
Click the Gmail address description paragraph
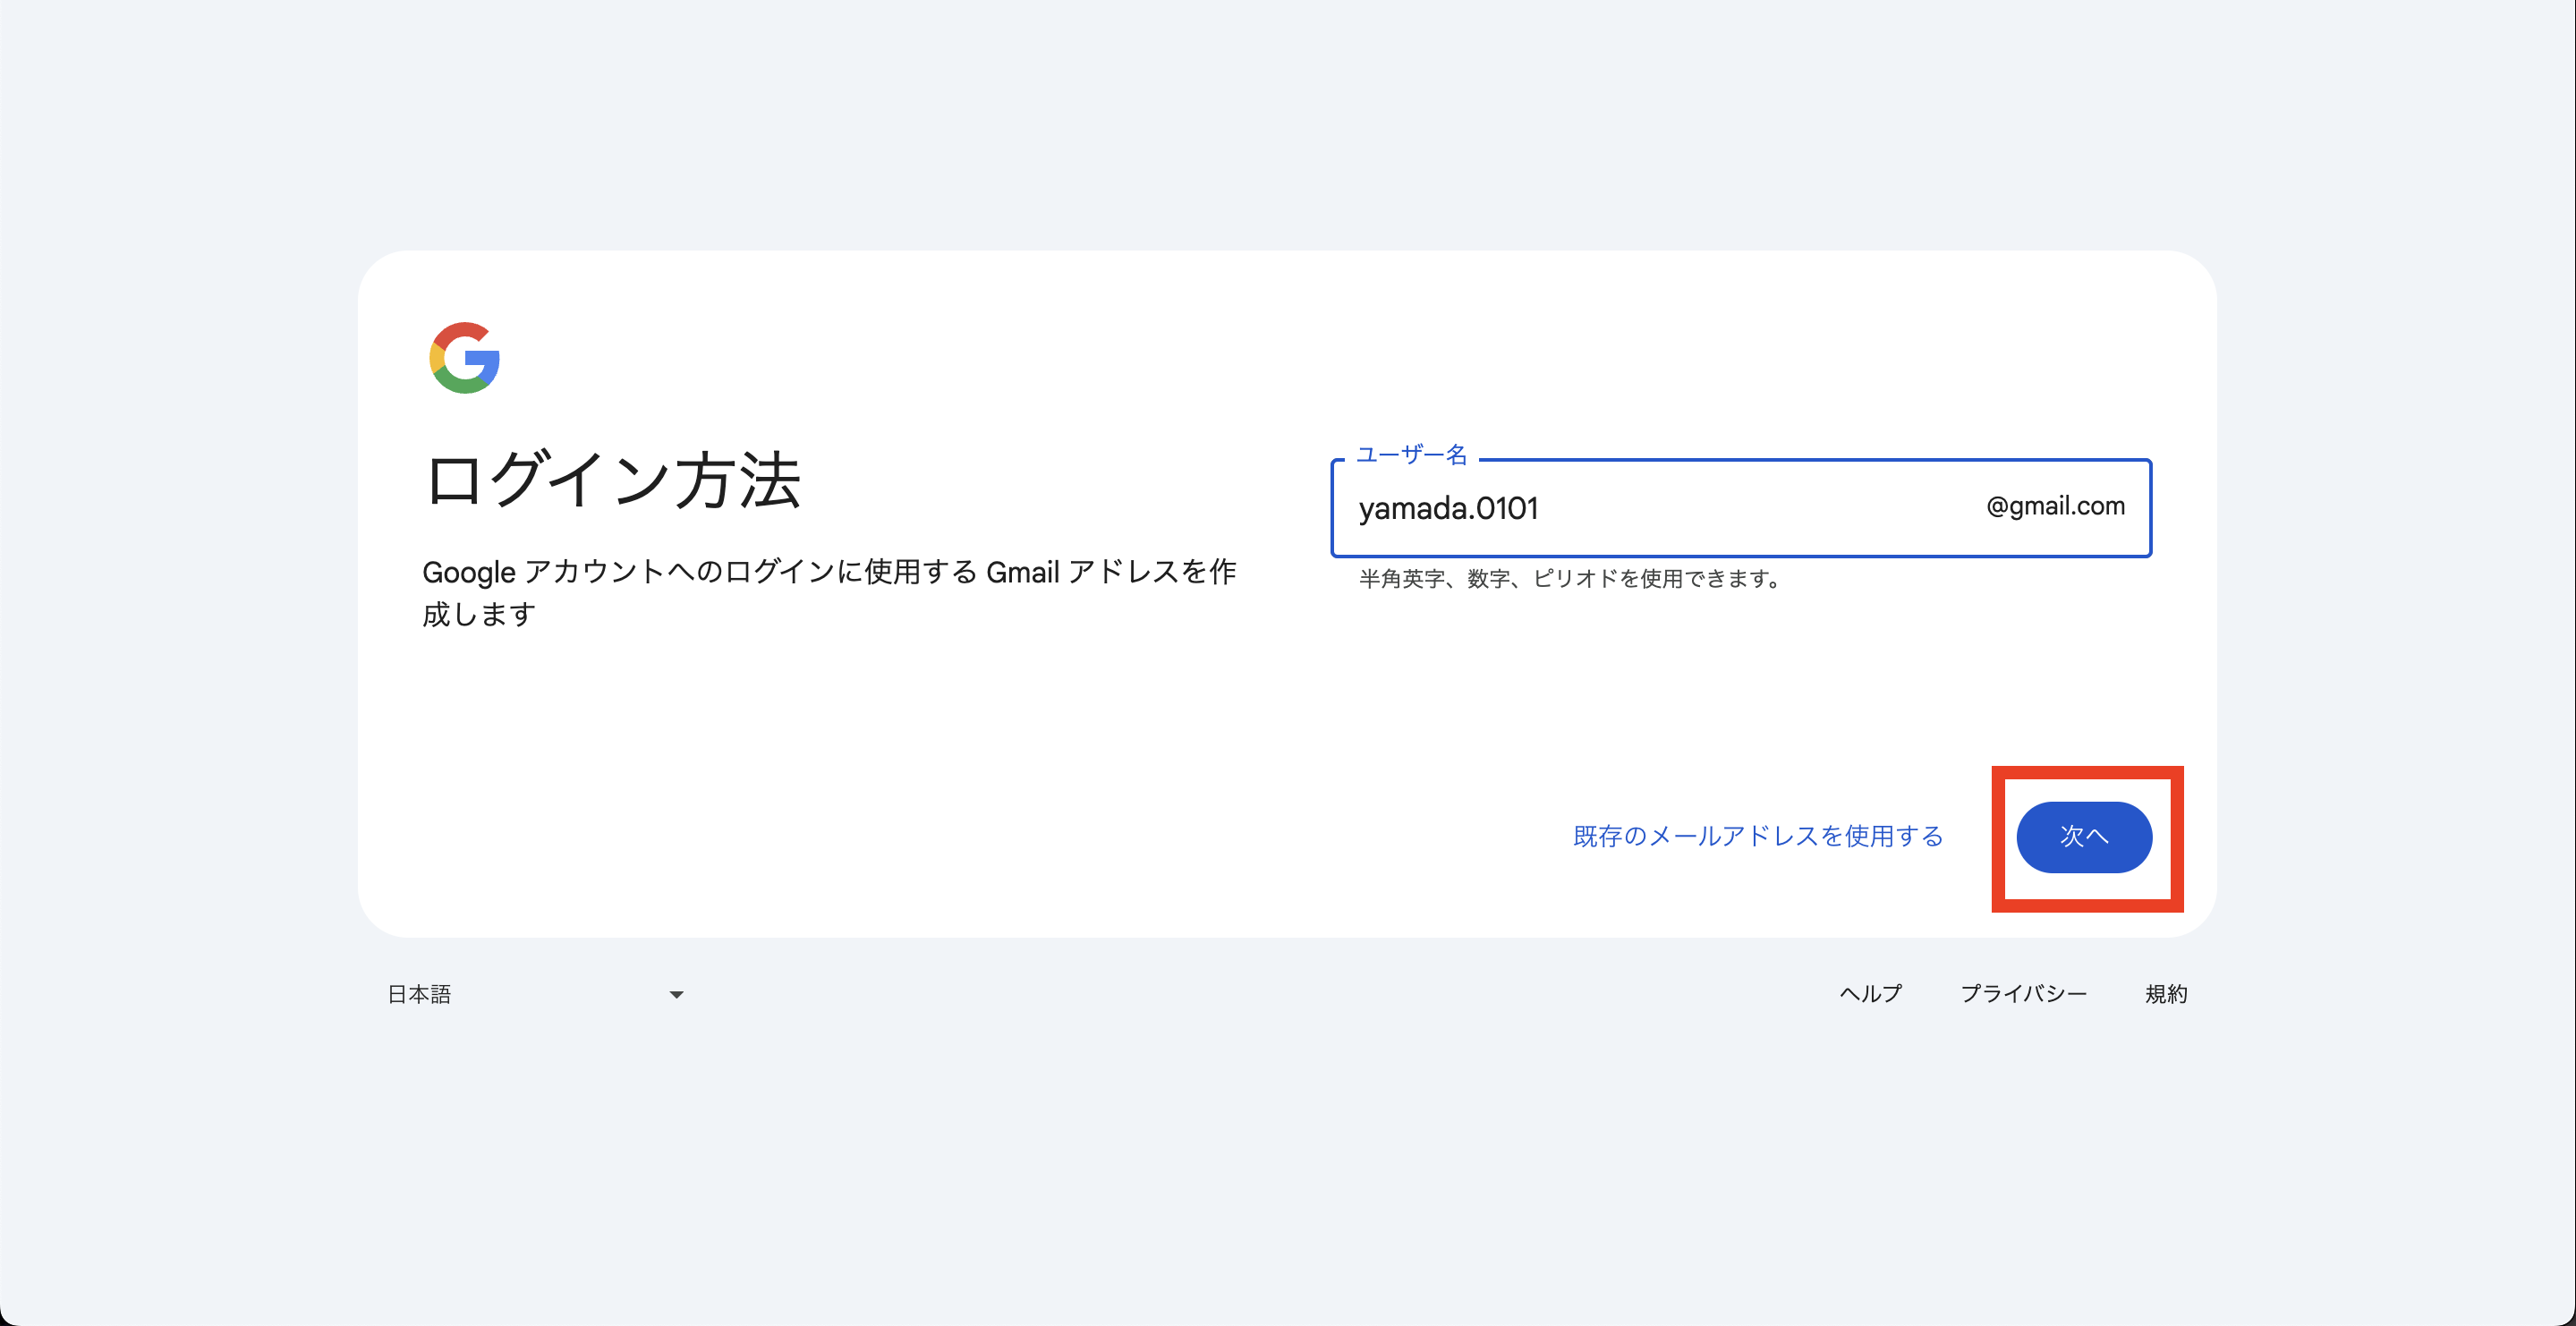click(x=828, y=572)
